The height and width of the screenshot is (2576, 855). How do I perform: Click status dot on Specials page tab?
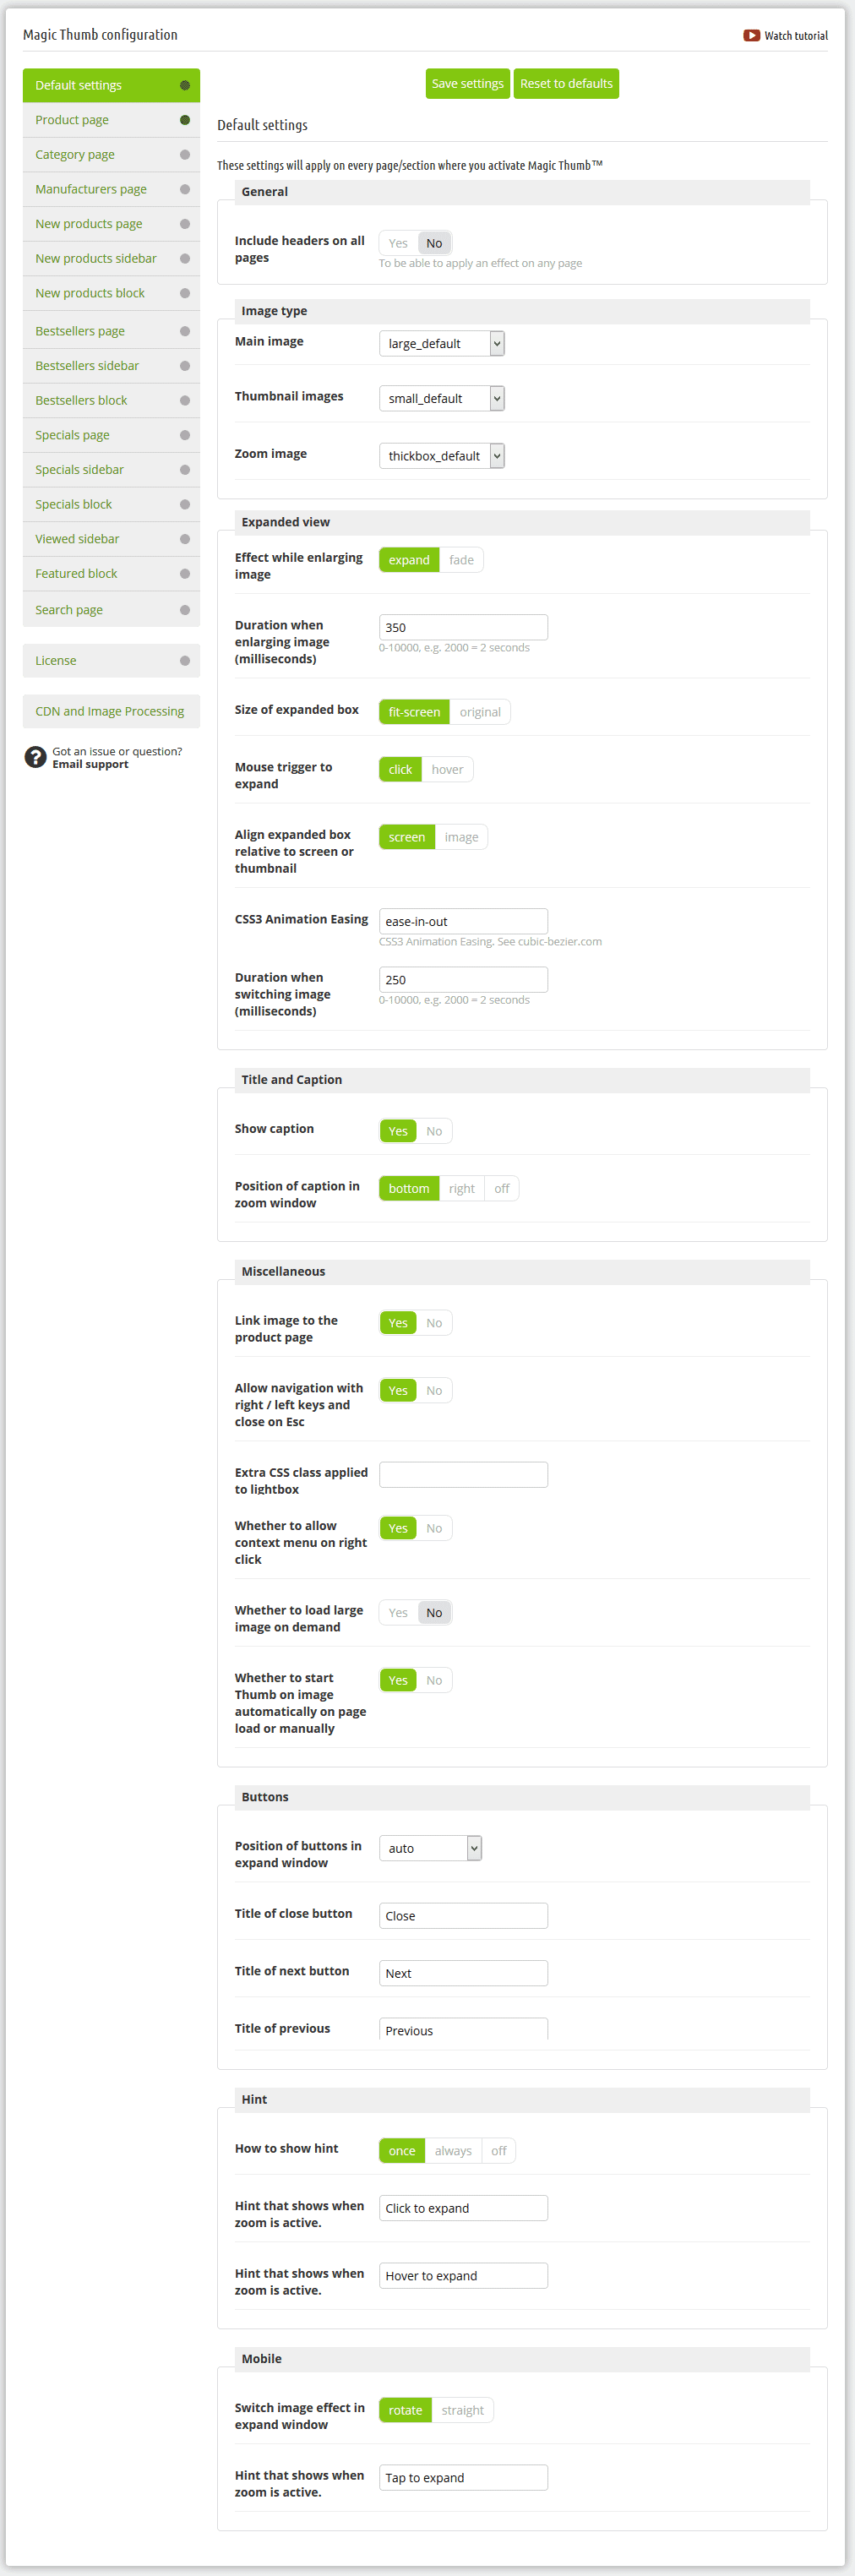point(185,435)
